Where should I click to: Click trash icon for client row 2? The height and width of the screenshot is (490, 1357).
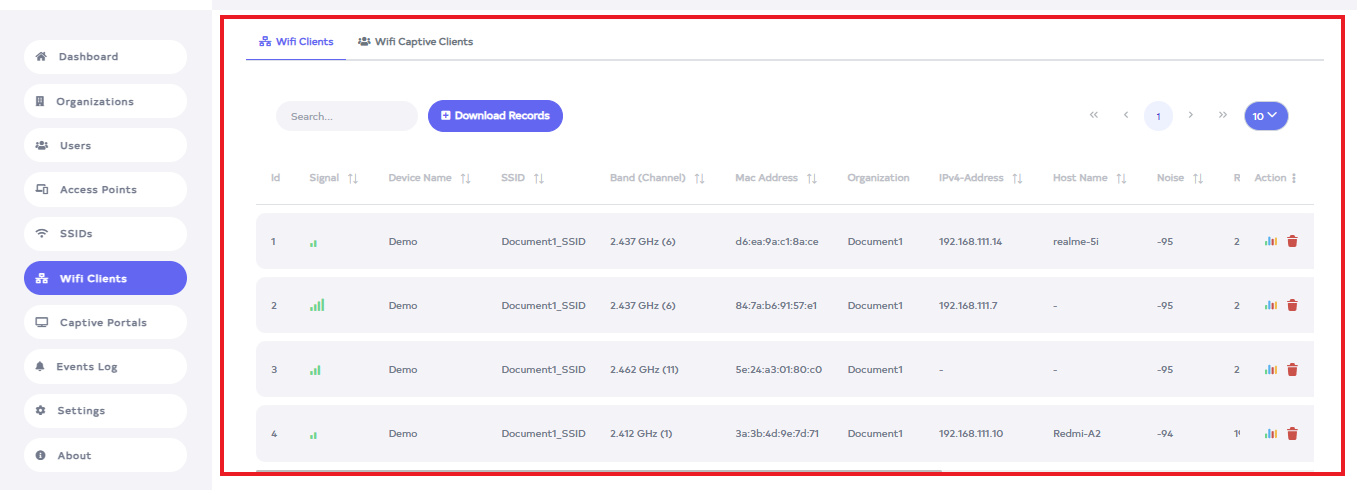(1292, 305)
